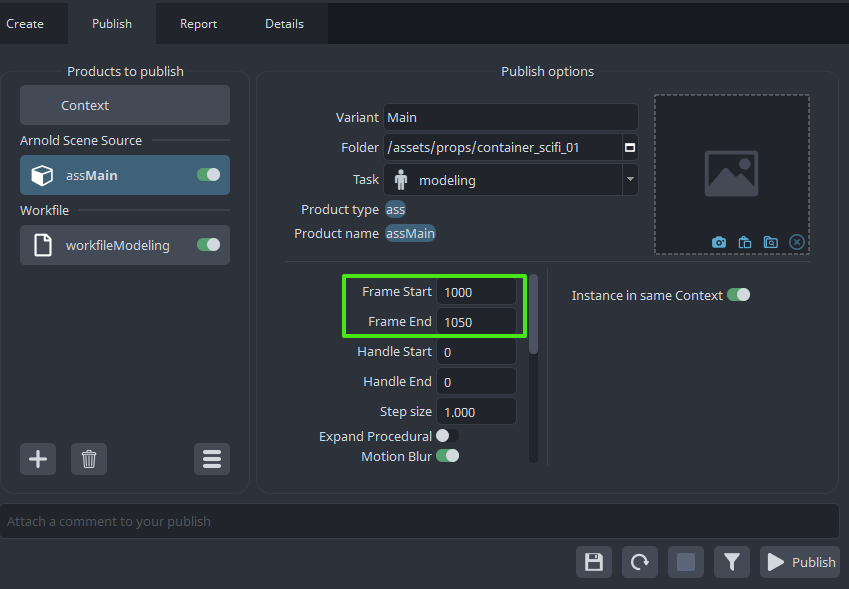Open the Details tab
The image size is (849, 589).
pos(284,24)
